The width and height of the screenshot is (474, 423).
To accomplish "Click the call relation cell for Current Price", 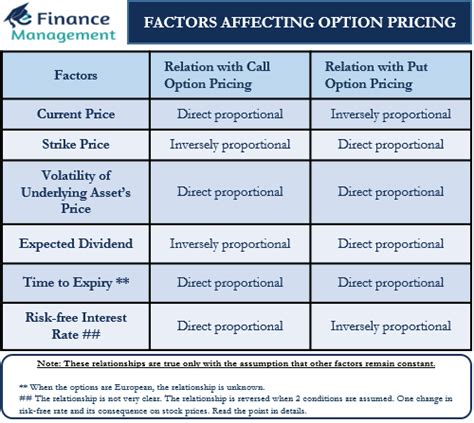I will [x=230, y=114].
